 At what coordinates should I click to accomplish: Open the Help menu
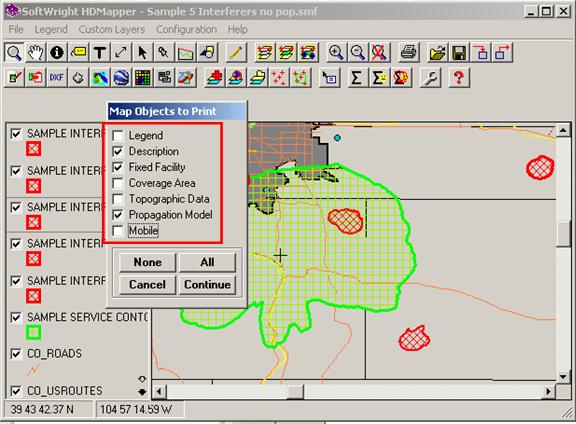click(x=237, y=29)
